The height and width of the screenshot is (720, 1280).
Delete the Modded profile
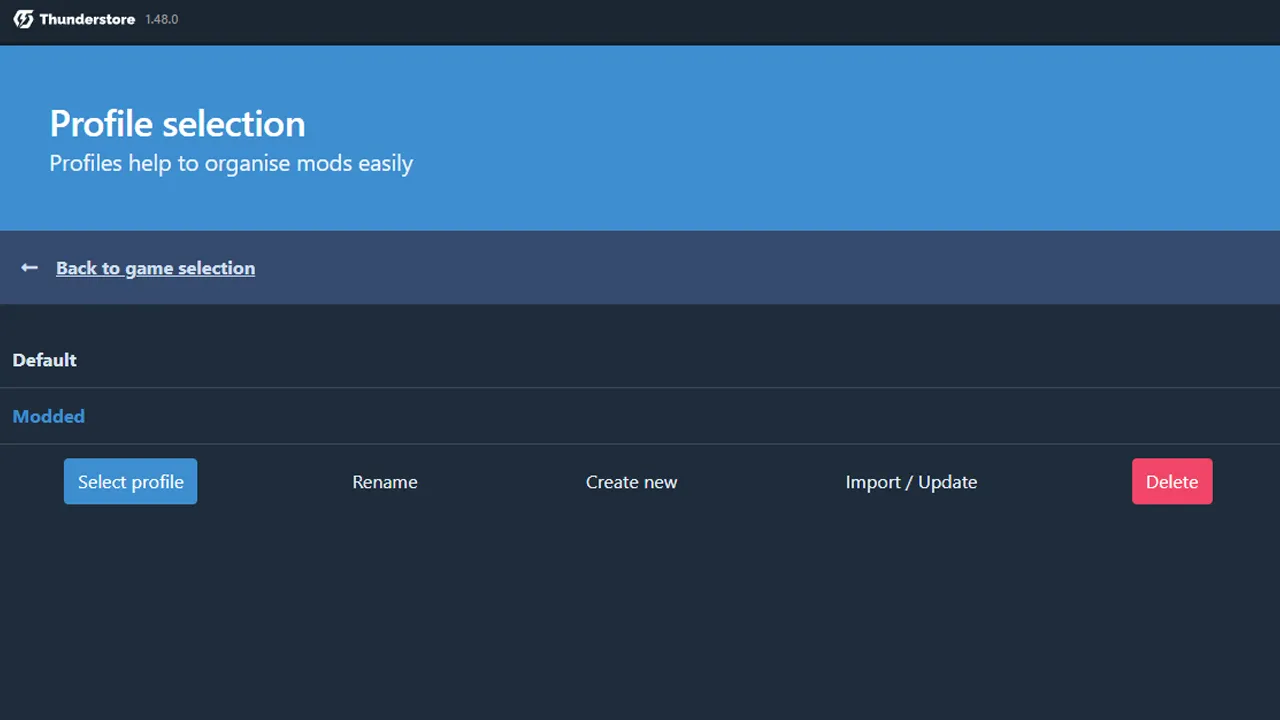(x=1171, y=481)
